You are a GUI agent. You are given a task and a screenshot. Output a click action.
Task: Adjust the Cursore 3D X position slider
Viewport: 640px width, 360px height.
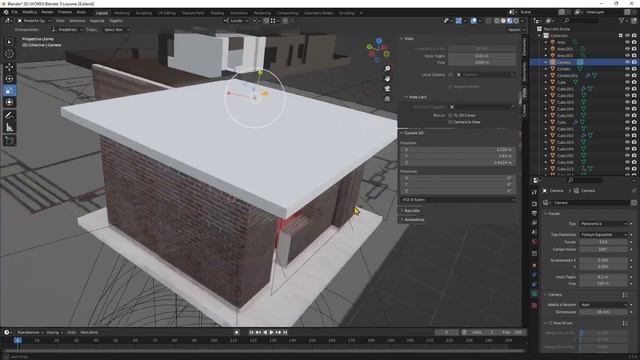458,150
